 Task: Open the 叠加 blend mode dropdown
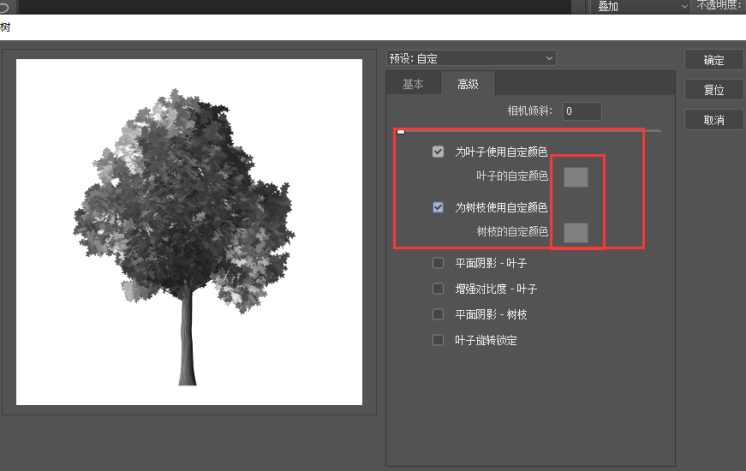(642, 6)
